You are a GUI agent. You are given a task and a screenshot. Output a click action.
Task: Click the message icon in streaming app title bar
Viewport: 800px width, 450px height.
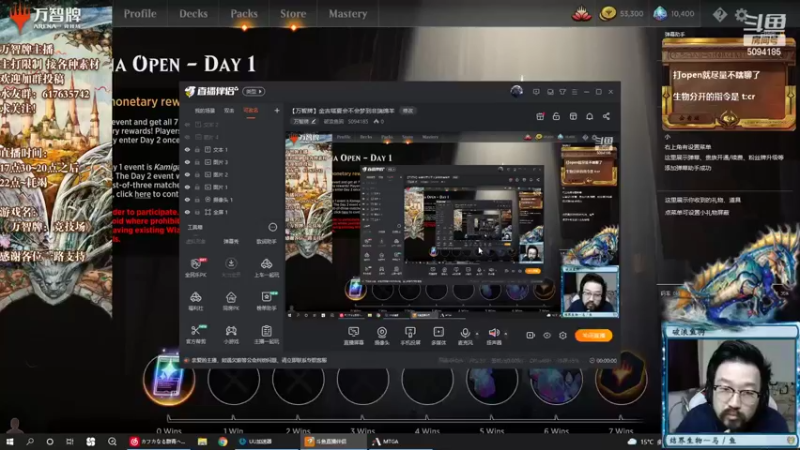pyautogui.click(x=536, y=92)
